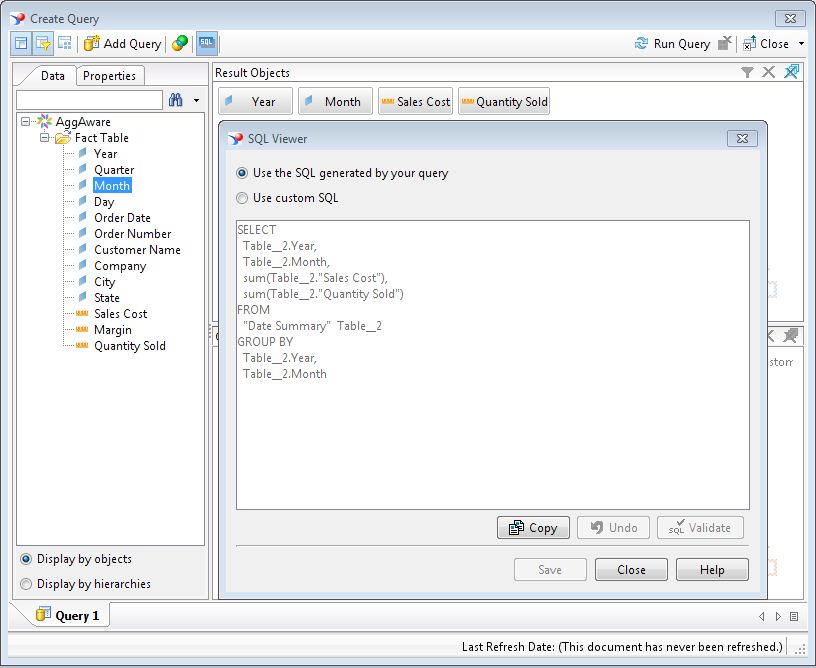816x668 pixels.
Task: Open the dropdown arrow beside toolbar Close
Action: (801, 44)
